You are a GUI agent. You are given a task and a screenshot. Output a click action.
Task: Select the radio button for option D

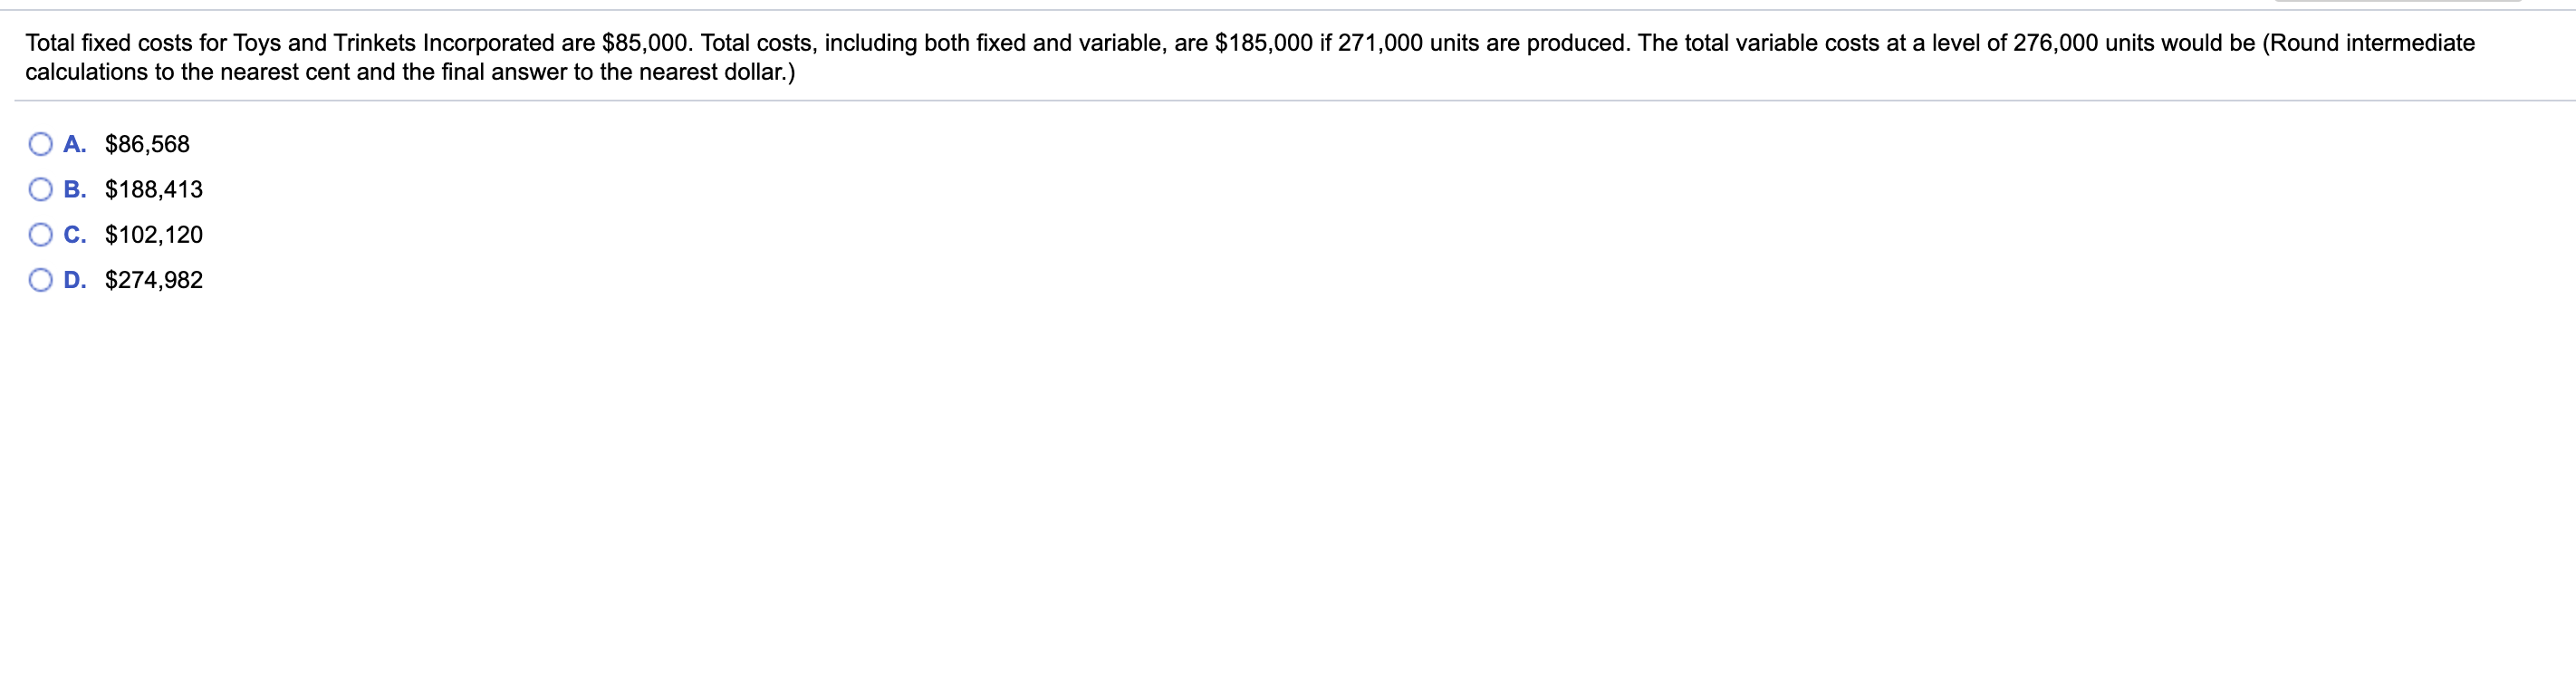pos(38,280)
